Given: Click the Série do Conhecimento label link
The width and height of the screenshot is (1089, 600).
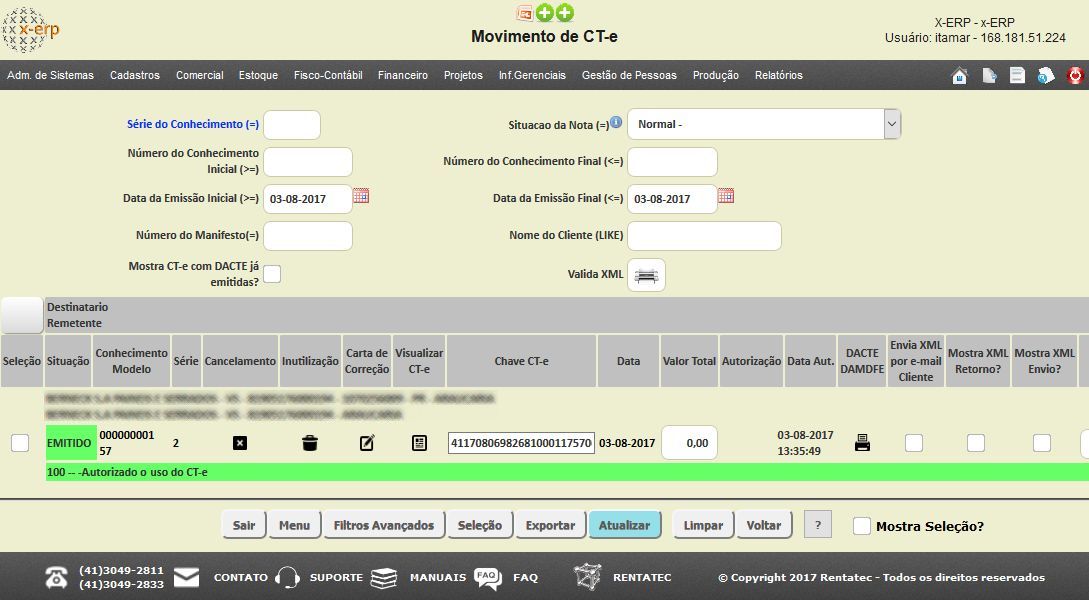Looking at the screenshot, I should [192, 124].
